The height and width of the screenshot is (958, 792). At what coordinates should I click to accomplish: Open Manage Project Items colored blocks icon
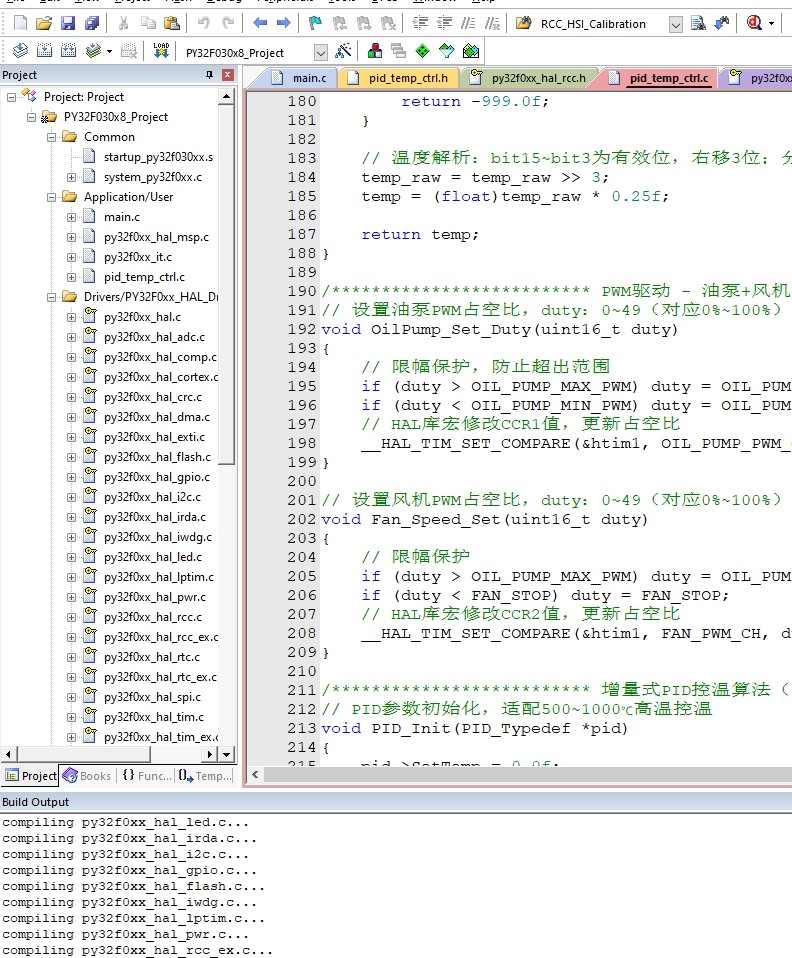click(375, 51)
